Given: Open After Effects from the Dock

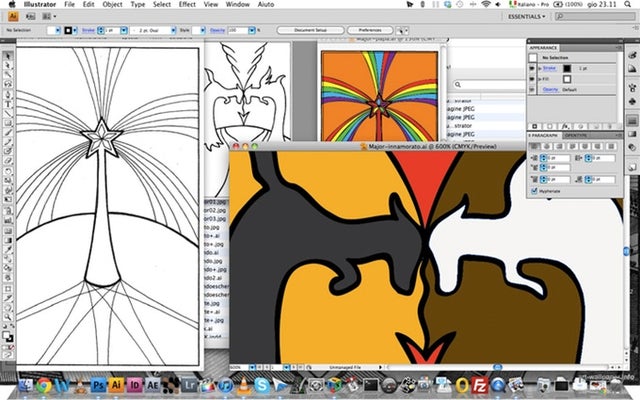Looking at the screenshot, I should tap(154, 386).
